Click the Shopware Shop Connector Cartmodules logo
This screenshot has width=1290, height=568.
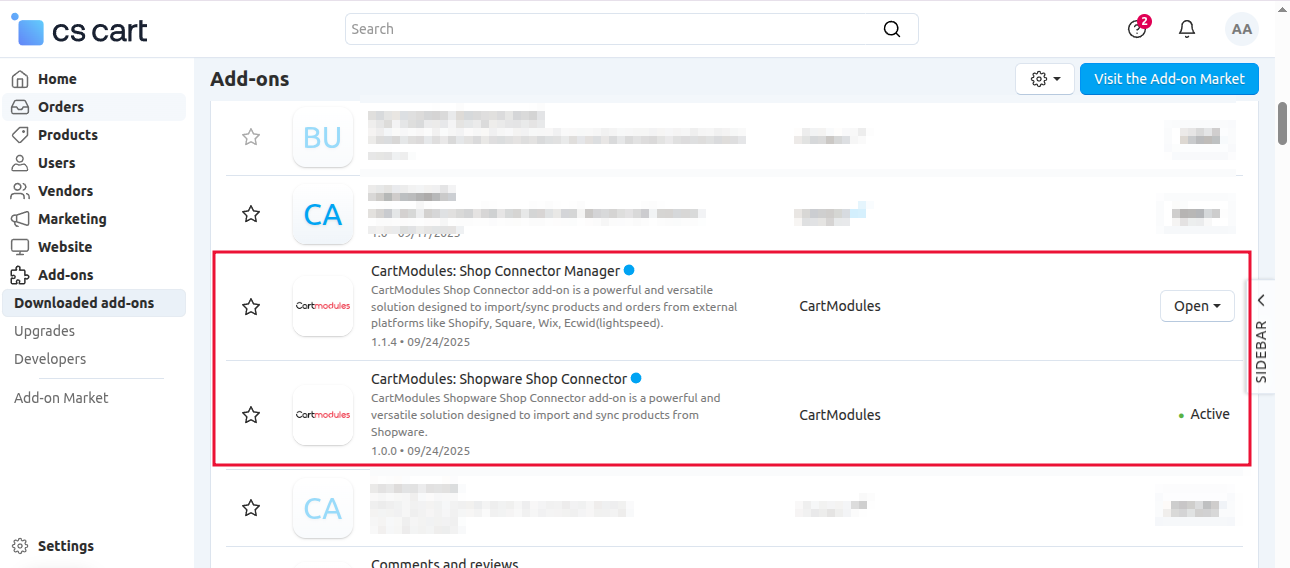[x=323, y=414]
